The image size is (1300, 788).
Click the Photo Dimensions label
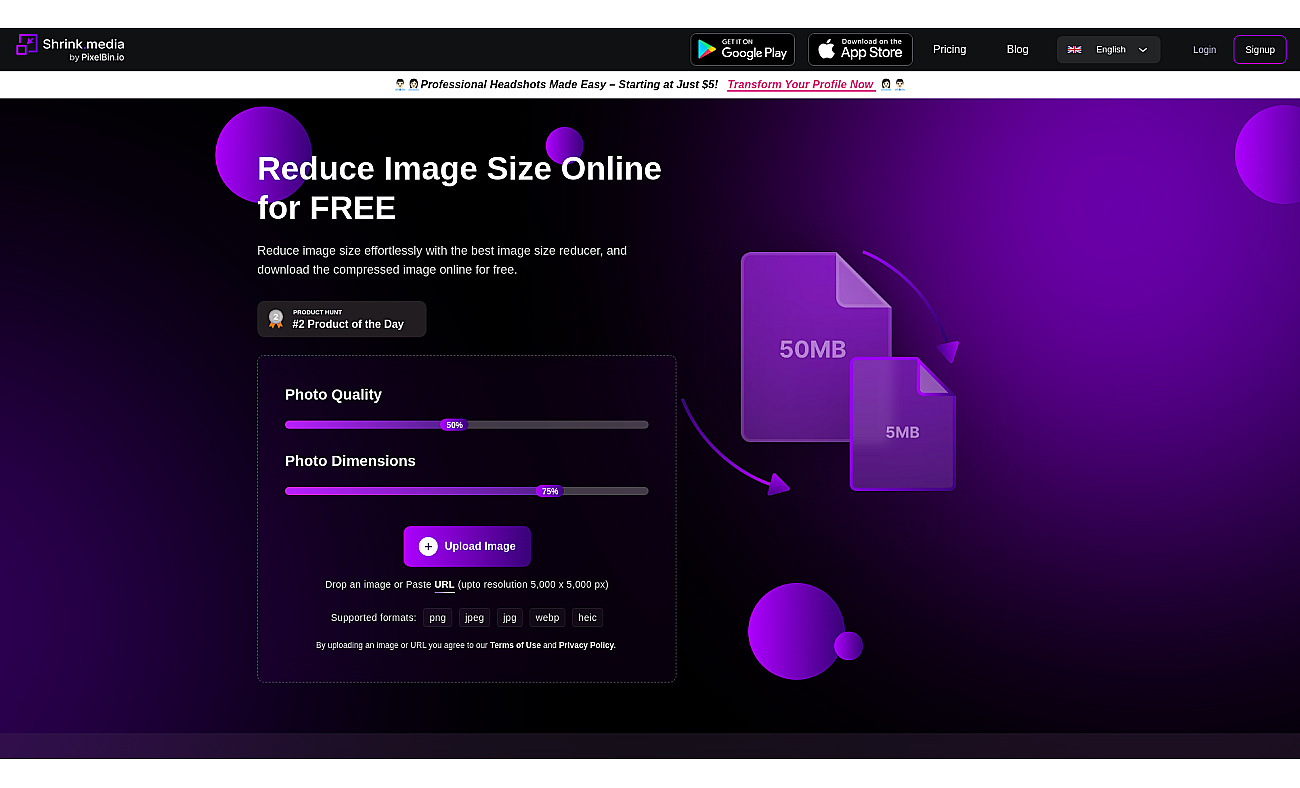click(350, 460)
